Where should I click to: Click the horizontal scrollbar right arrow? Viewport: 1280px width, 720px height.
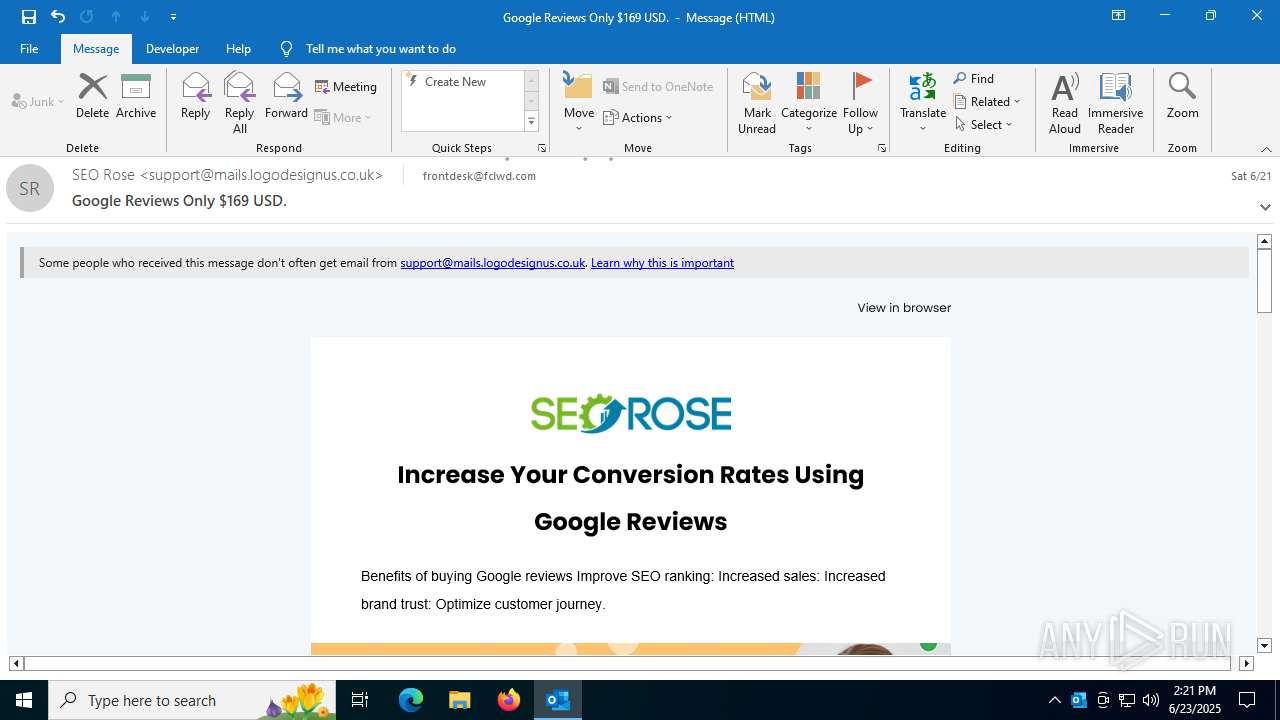point(1246,663)
